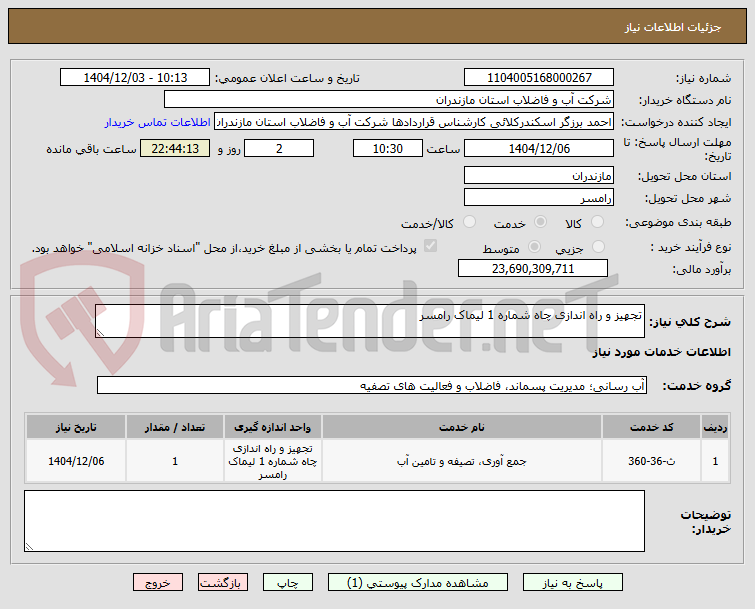Click service name cell جمع آوری، تصفیه و تامین آب
The height and width of the screenshot is (609, 755).
462,461
